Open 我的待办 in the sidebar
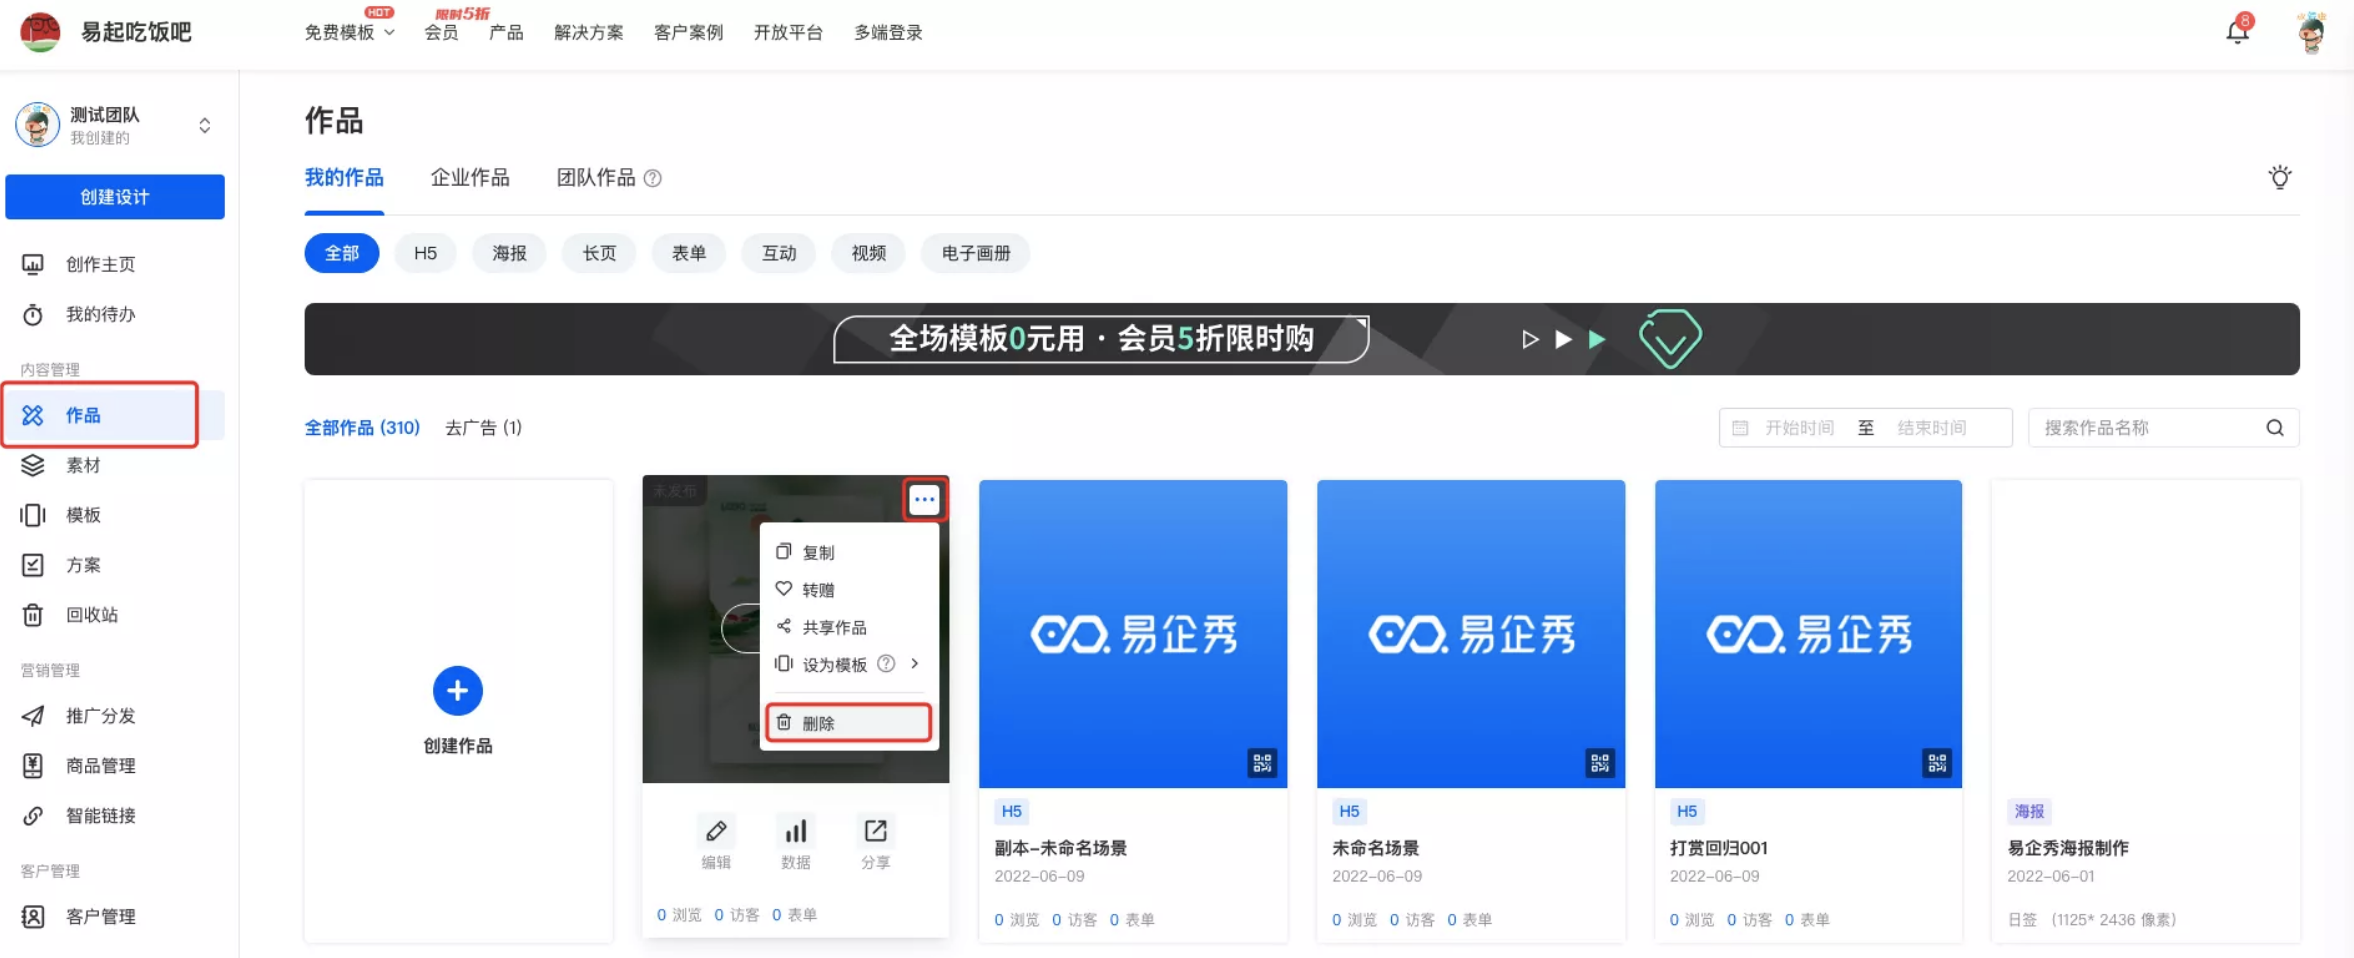 click(x=100, y=314)
